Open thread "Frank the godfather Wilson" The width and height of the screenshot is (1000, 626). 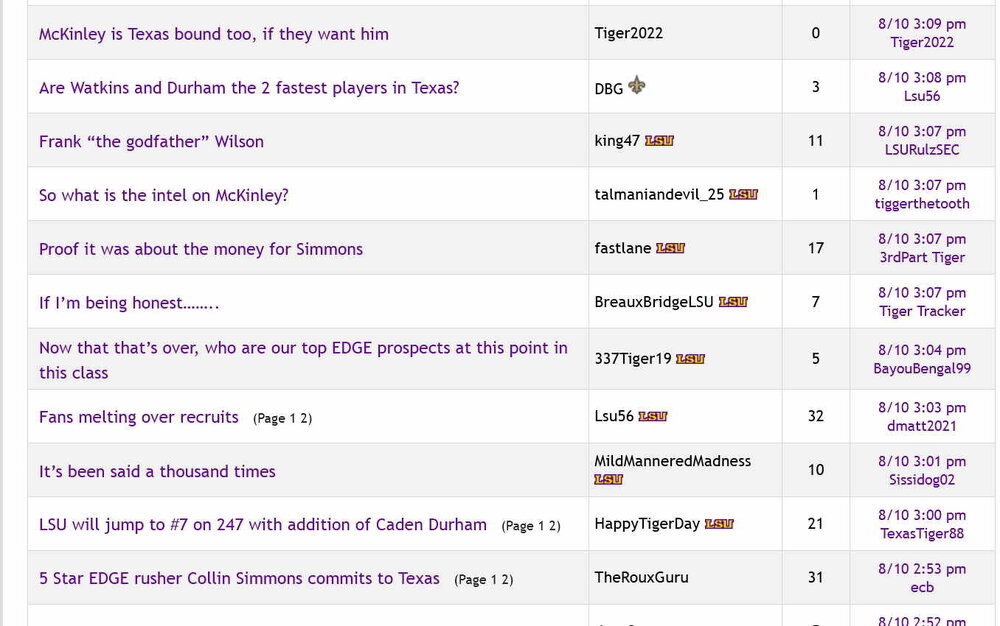coord(151,142)
